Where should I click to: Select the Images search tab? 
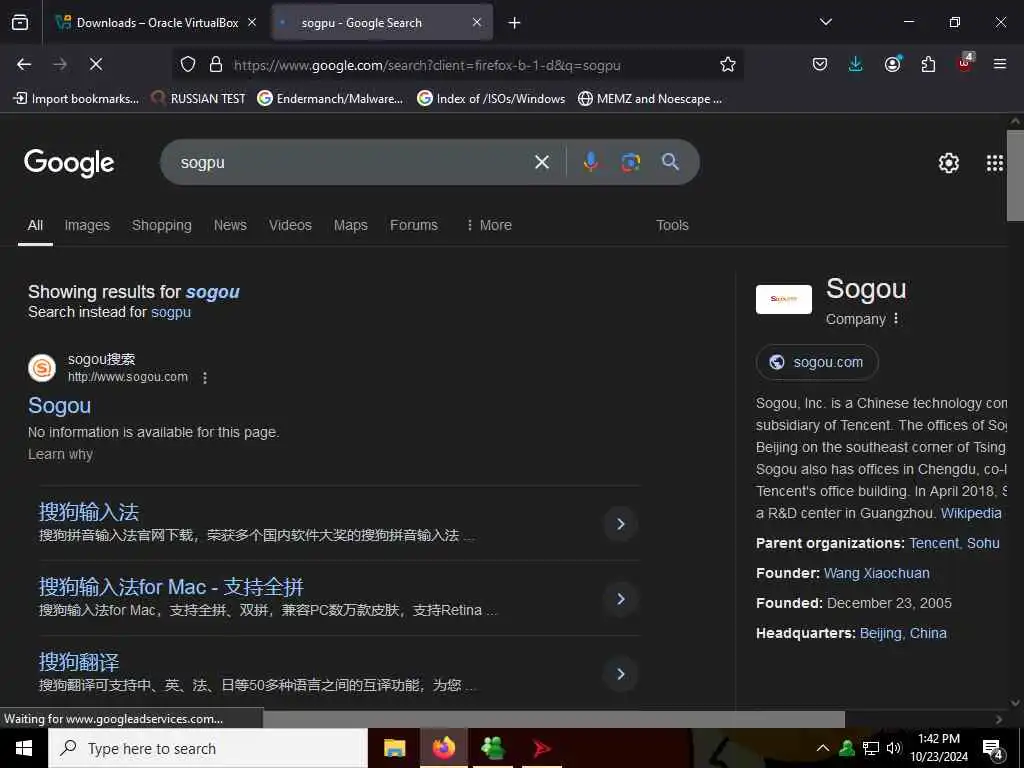tap(87, 225)
